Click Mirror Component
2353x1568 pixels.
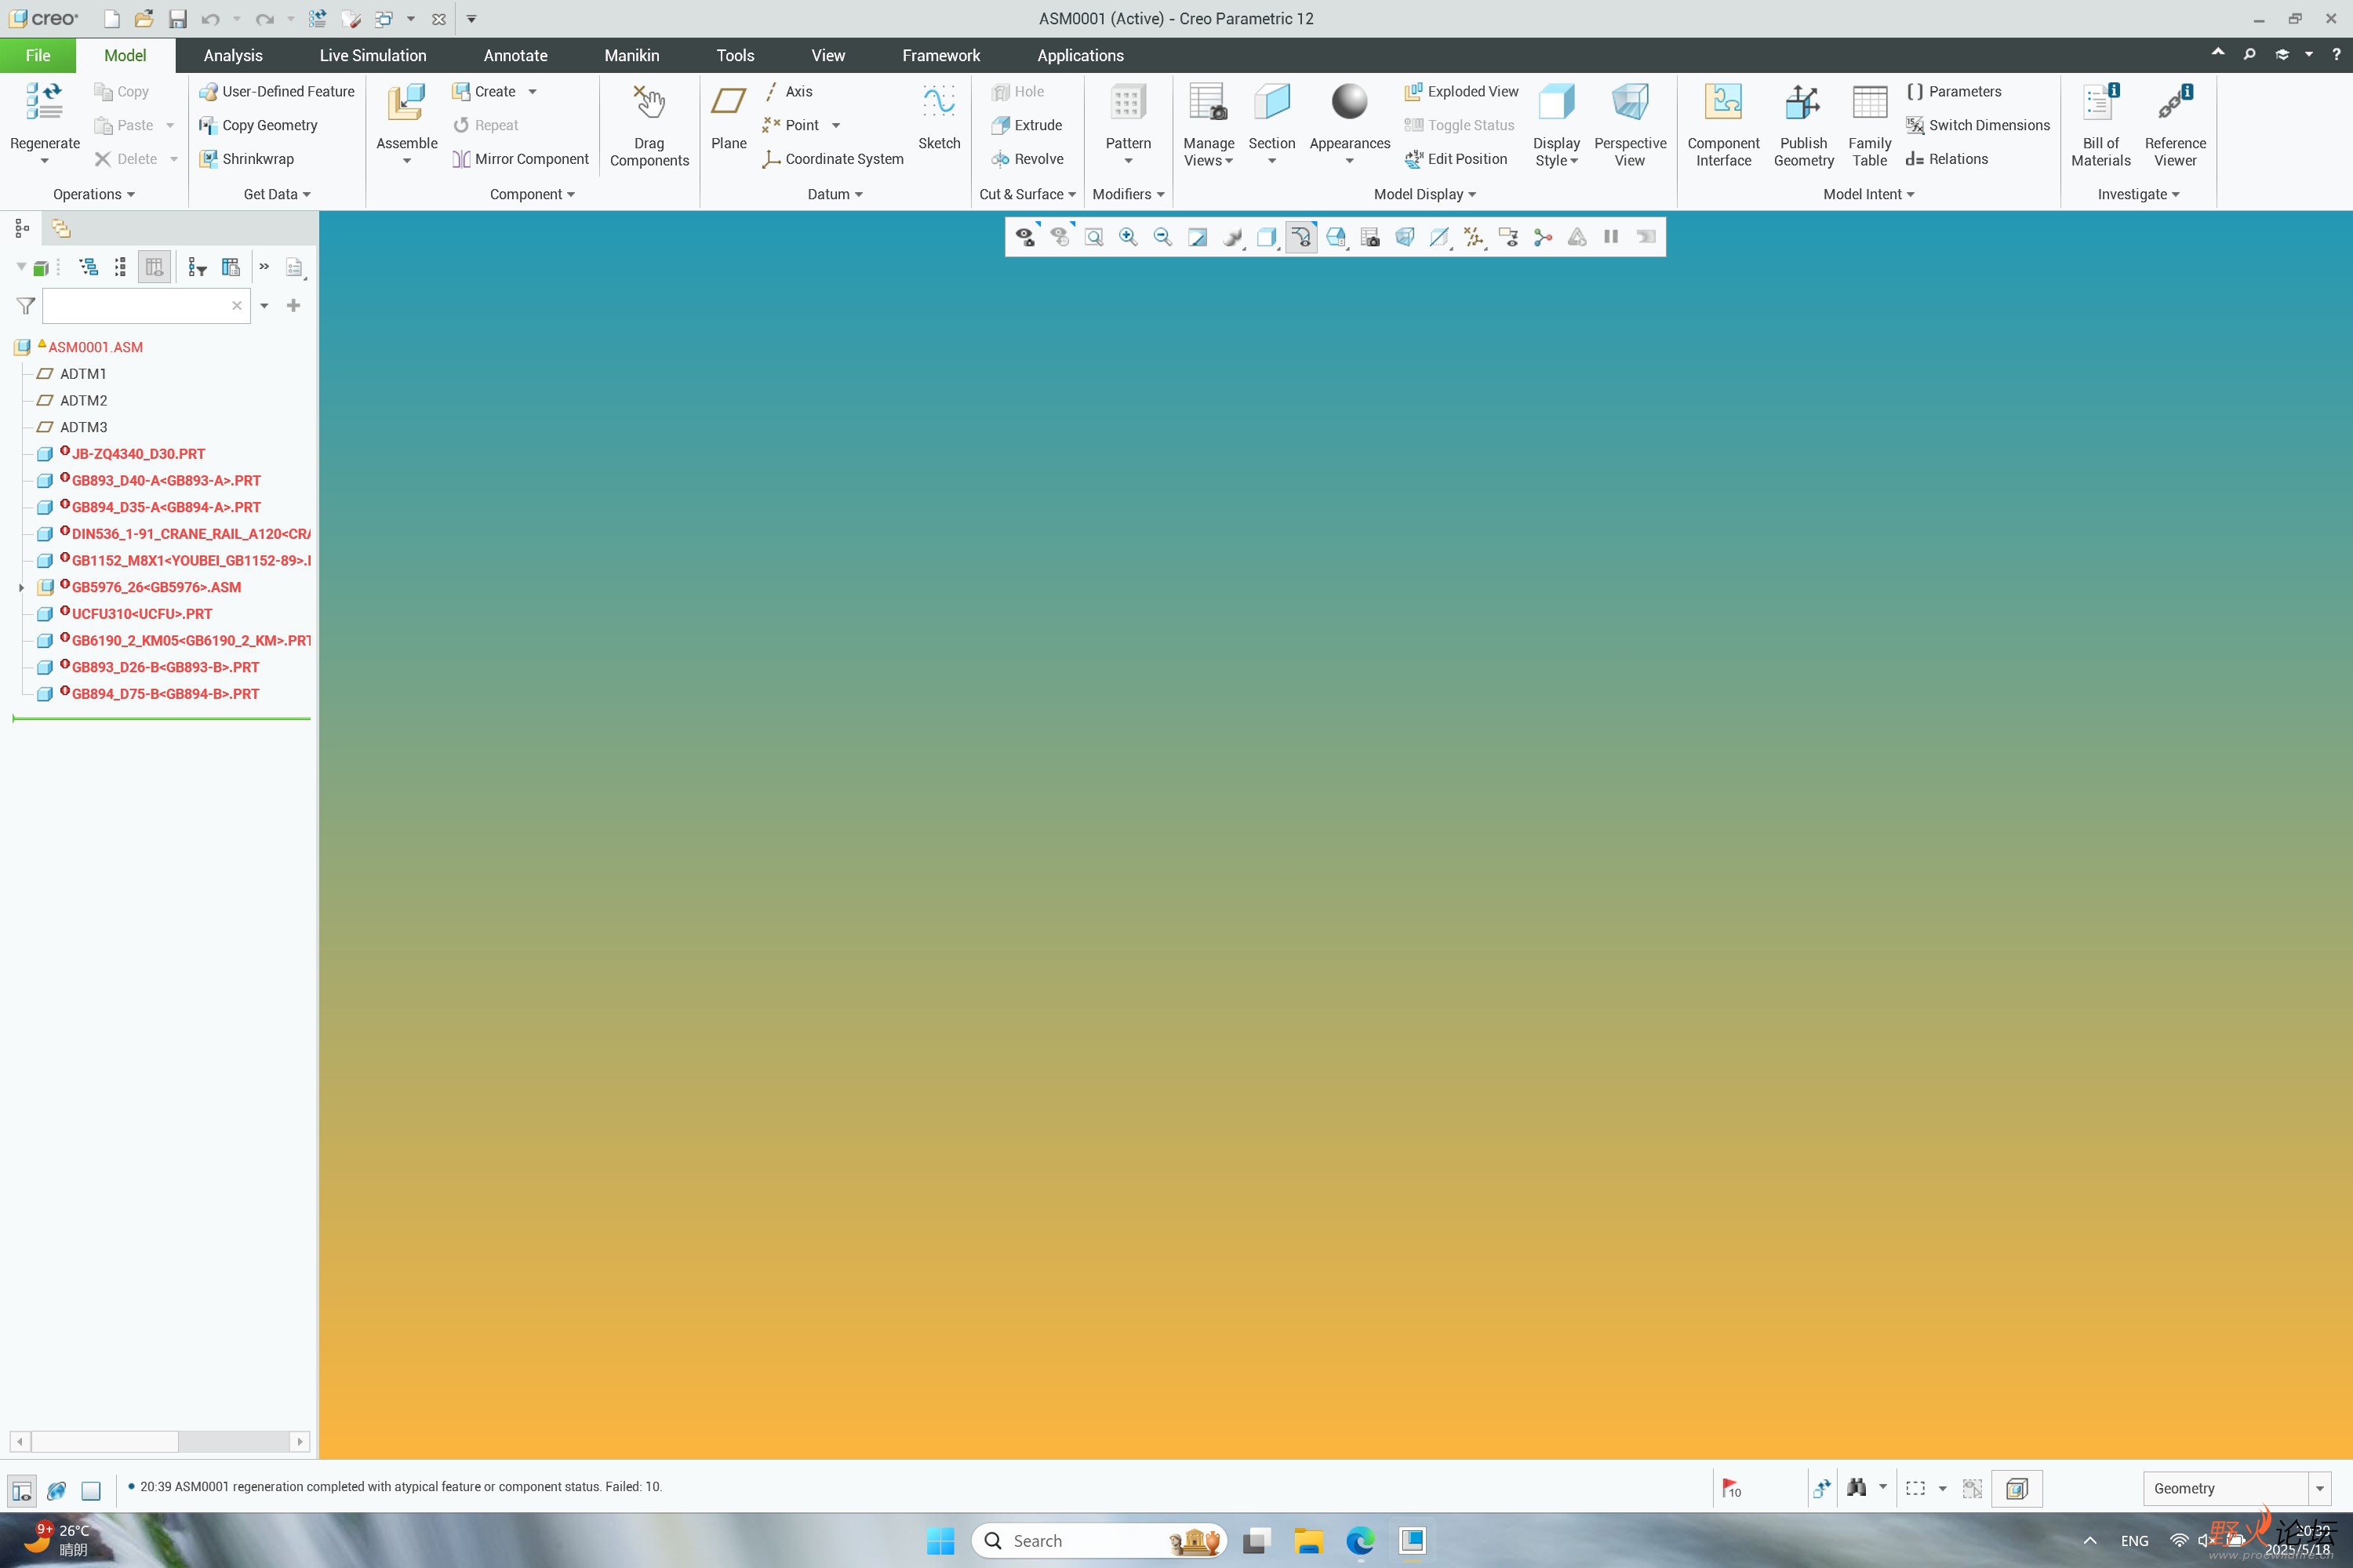pyautogui.click(x=520, y=159)
